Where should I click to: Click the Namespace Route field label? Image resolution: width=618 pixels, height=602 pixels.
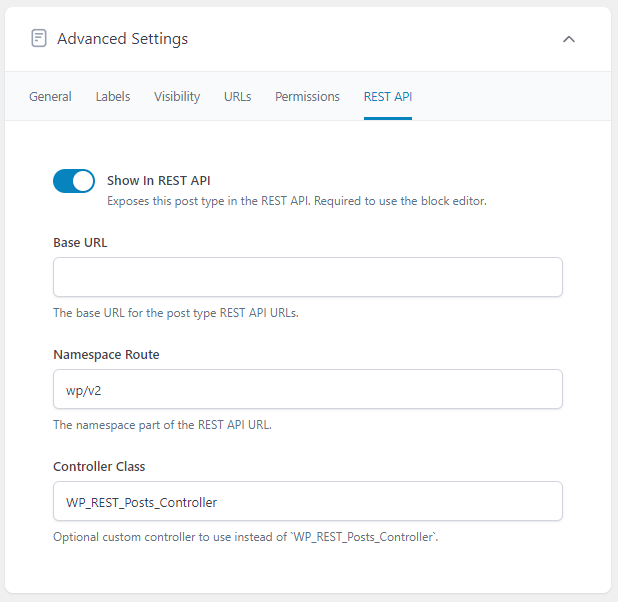pos(106,354)
